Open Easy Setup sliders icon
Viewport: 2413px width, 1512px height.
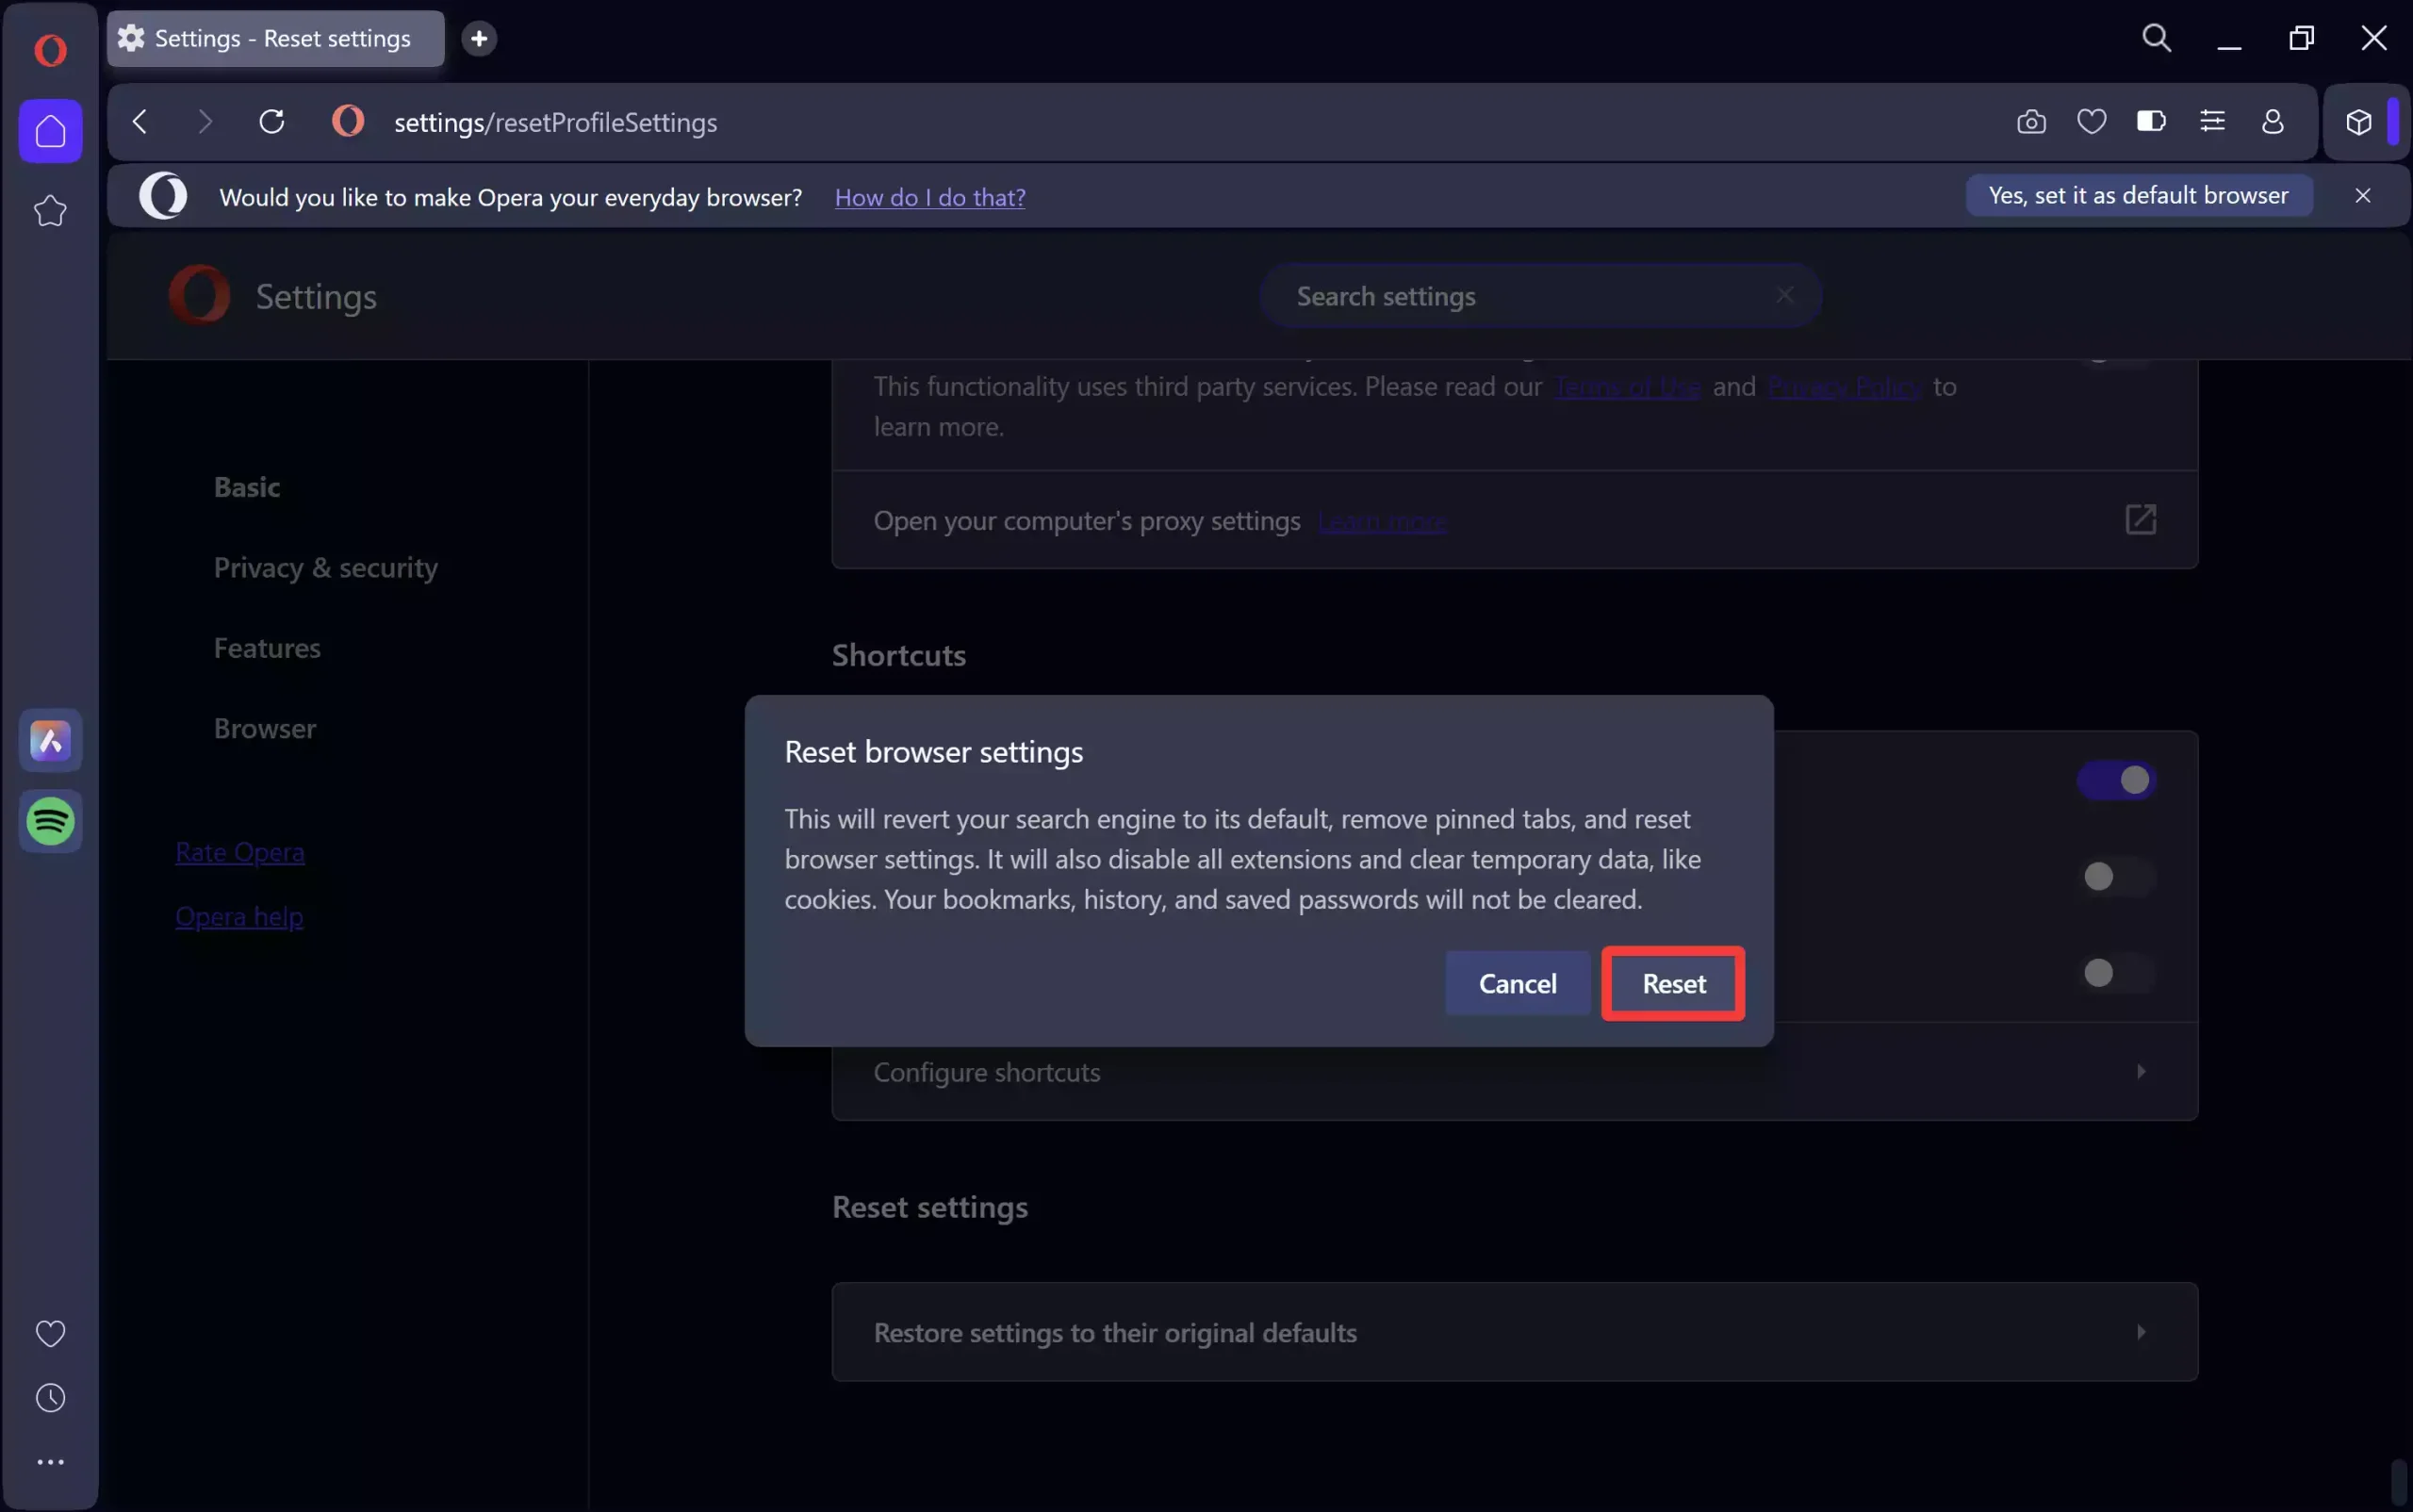click(2213, 121)
